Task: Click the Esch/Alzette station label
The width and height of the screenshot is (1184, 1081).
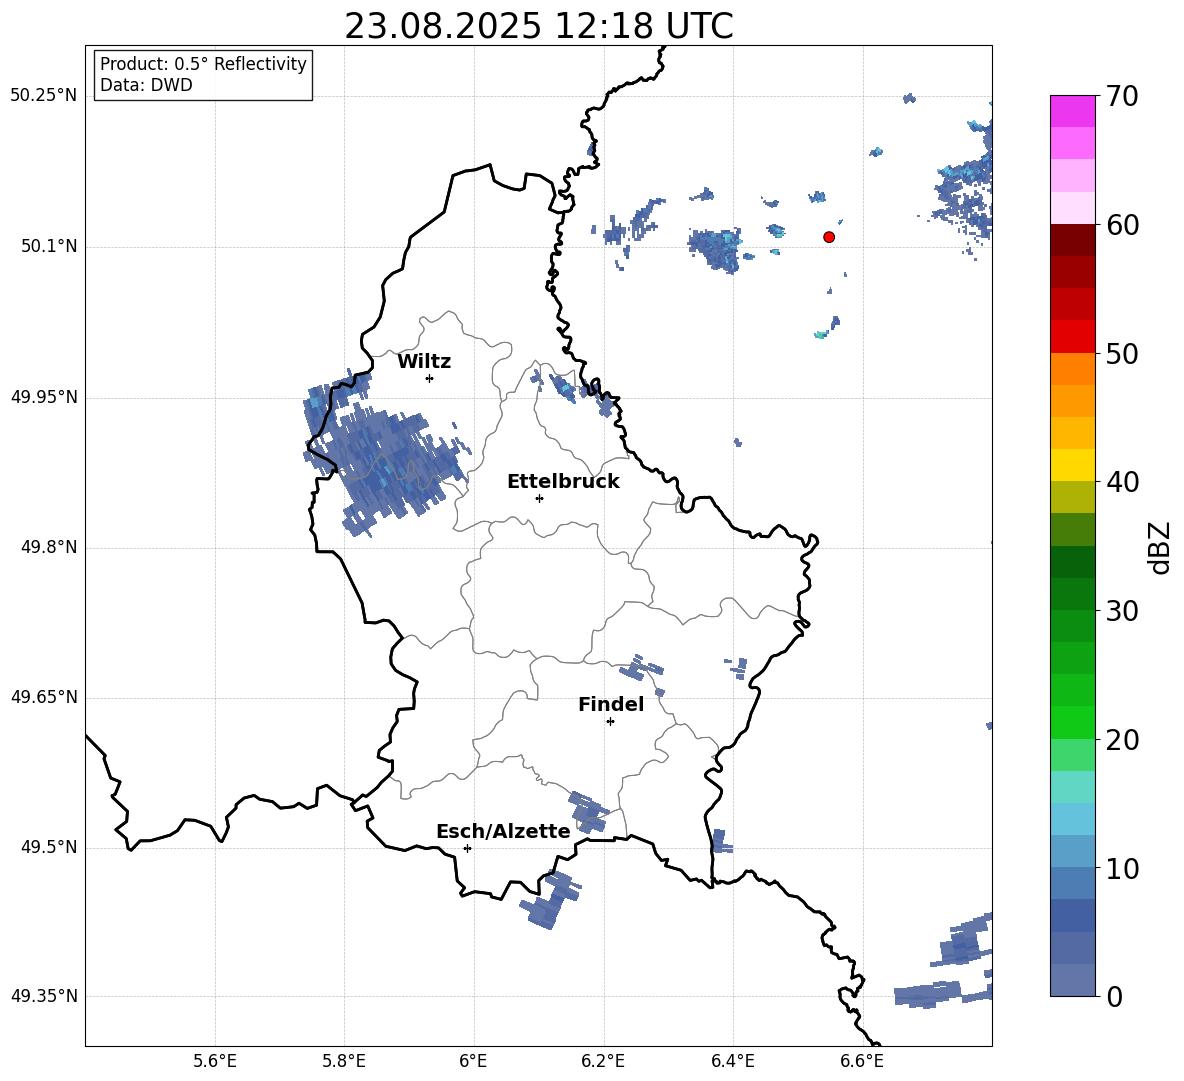Action: 503,831
